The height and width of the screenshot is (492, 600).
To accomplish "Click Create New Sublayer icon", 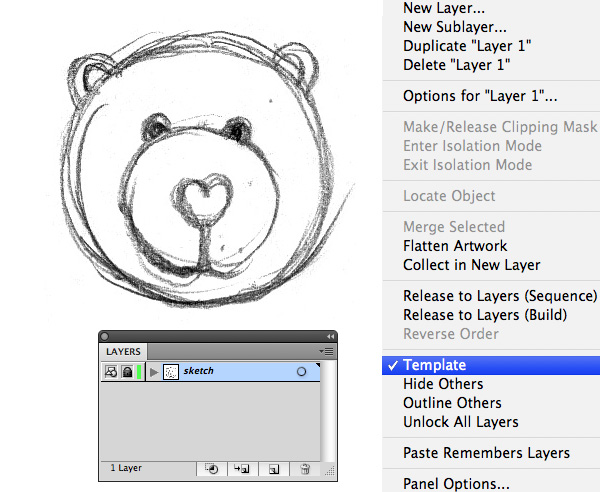I will pyautogui.click(x=242, y=469).
